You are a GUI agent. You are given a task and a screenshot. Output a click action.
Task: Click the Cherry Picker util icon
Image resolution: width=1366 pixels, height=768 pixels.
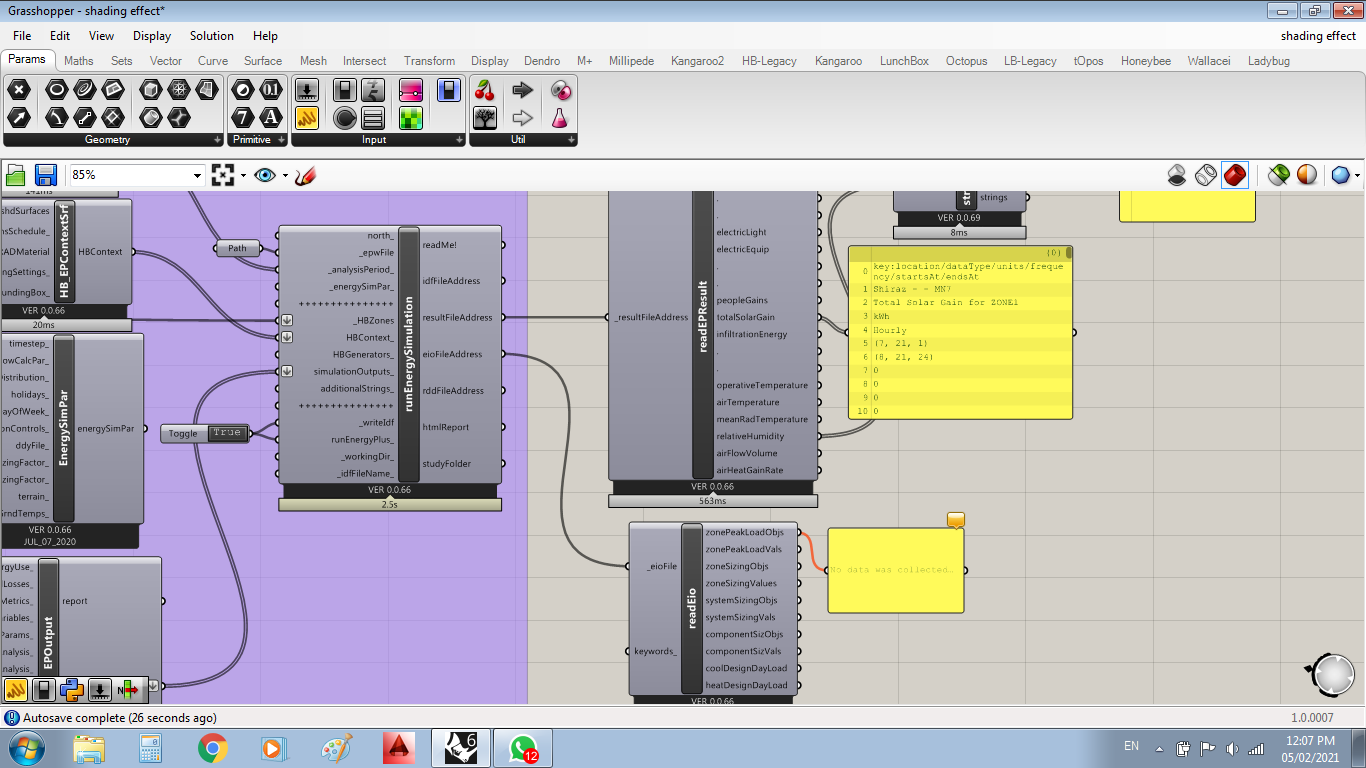click(485, 91)
